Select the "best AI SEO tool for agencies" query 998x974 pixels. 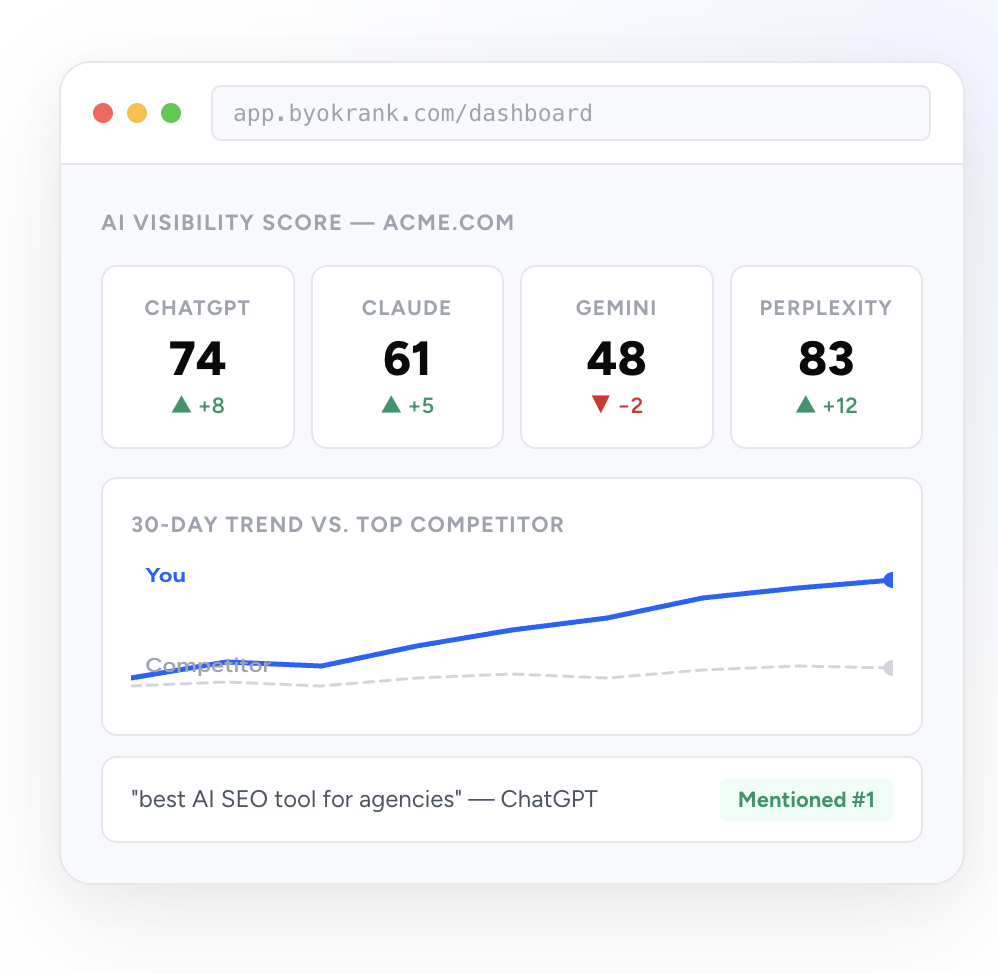tap(364, 800)
